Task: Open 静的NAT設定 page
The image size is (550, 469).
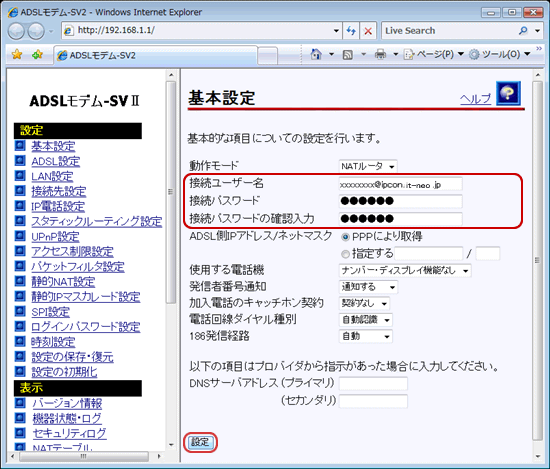Action: click(63, 281)
